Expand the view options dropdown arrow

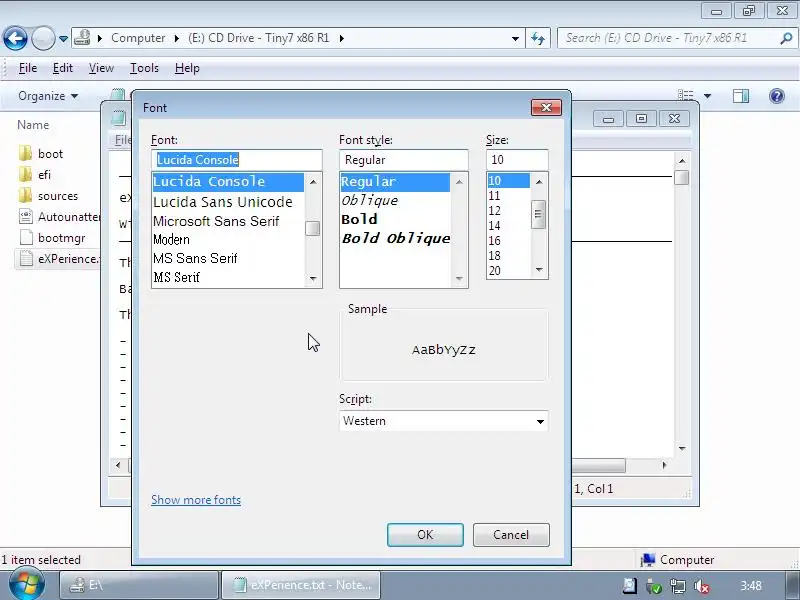tap(707, 96)
